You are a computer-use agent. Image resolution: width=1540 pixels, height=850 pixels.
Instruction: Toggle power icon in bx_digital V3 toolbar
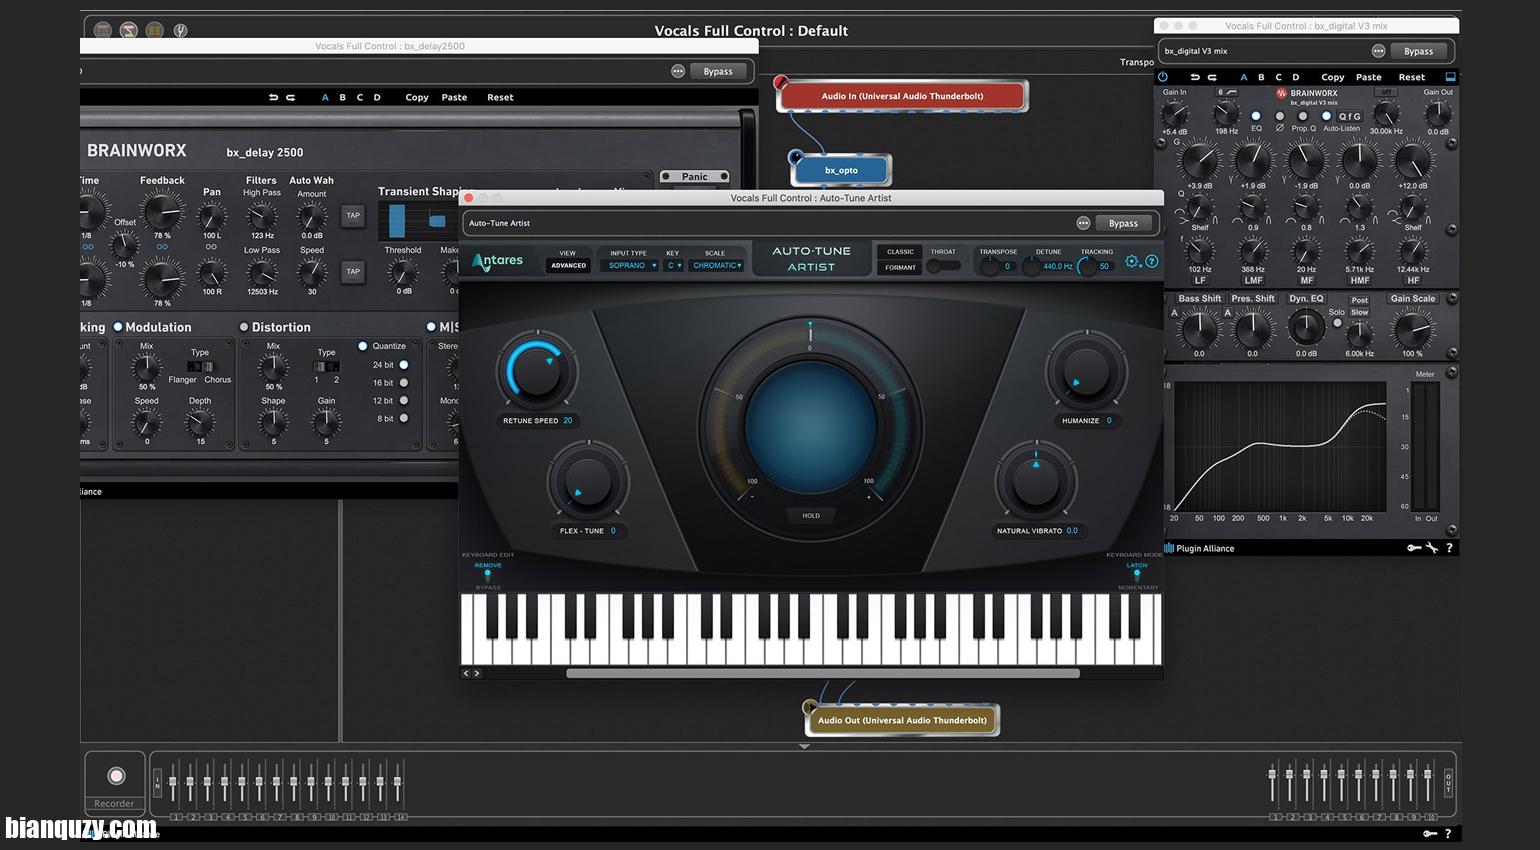tap(1163, 77)
